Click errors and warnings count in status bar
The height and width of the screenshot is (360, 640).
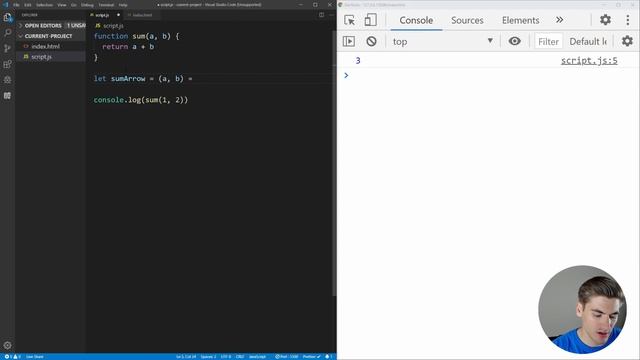point(13,357)
